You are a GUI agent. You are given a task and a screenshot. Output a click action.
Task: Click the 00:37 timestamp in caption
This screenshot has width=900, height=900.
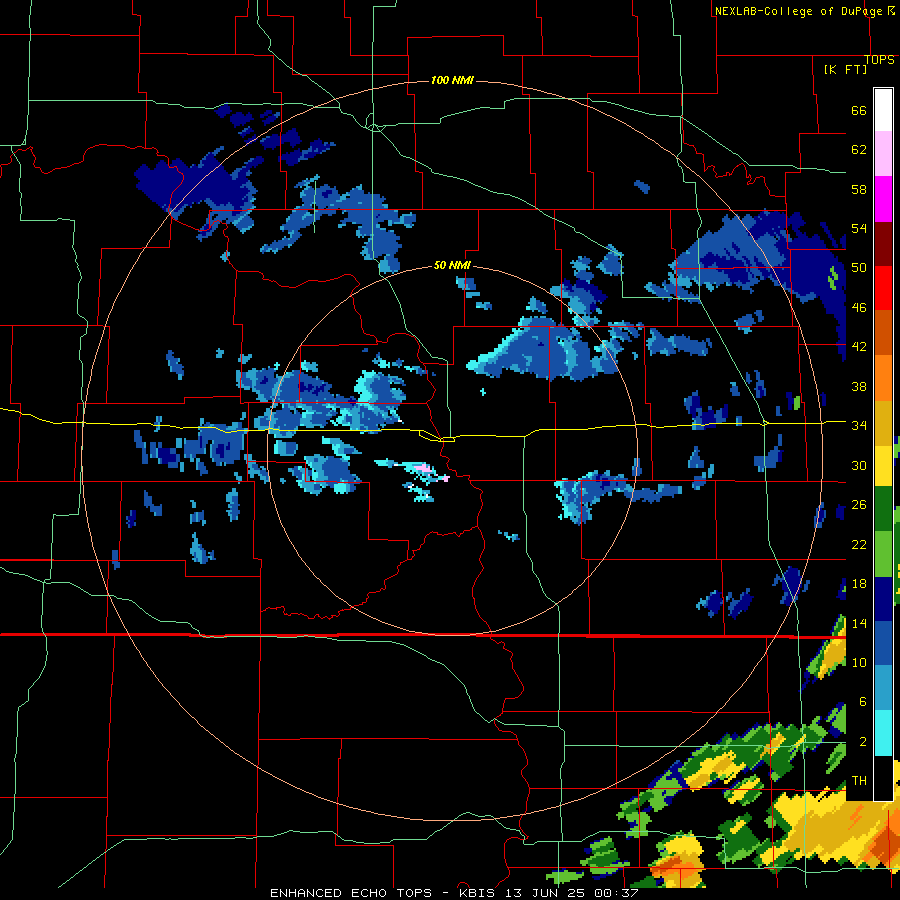click(x=617, y=893)
